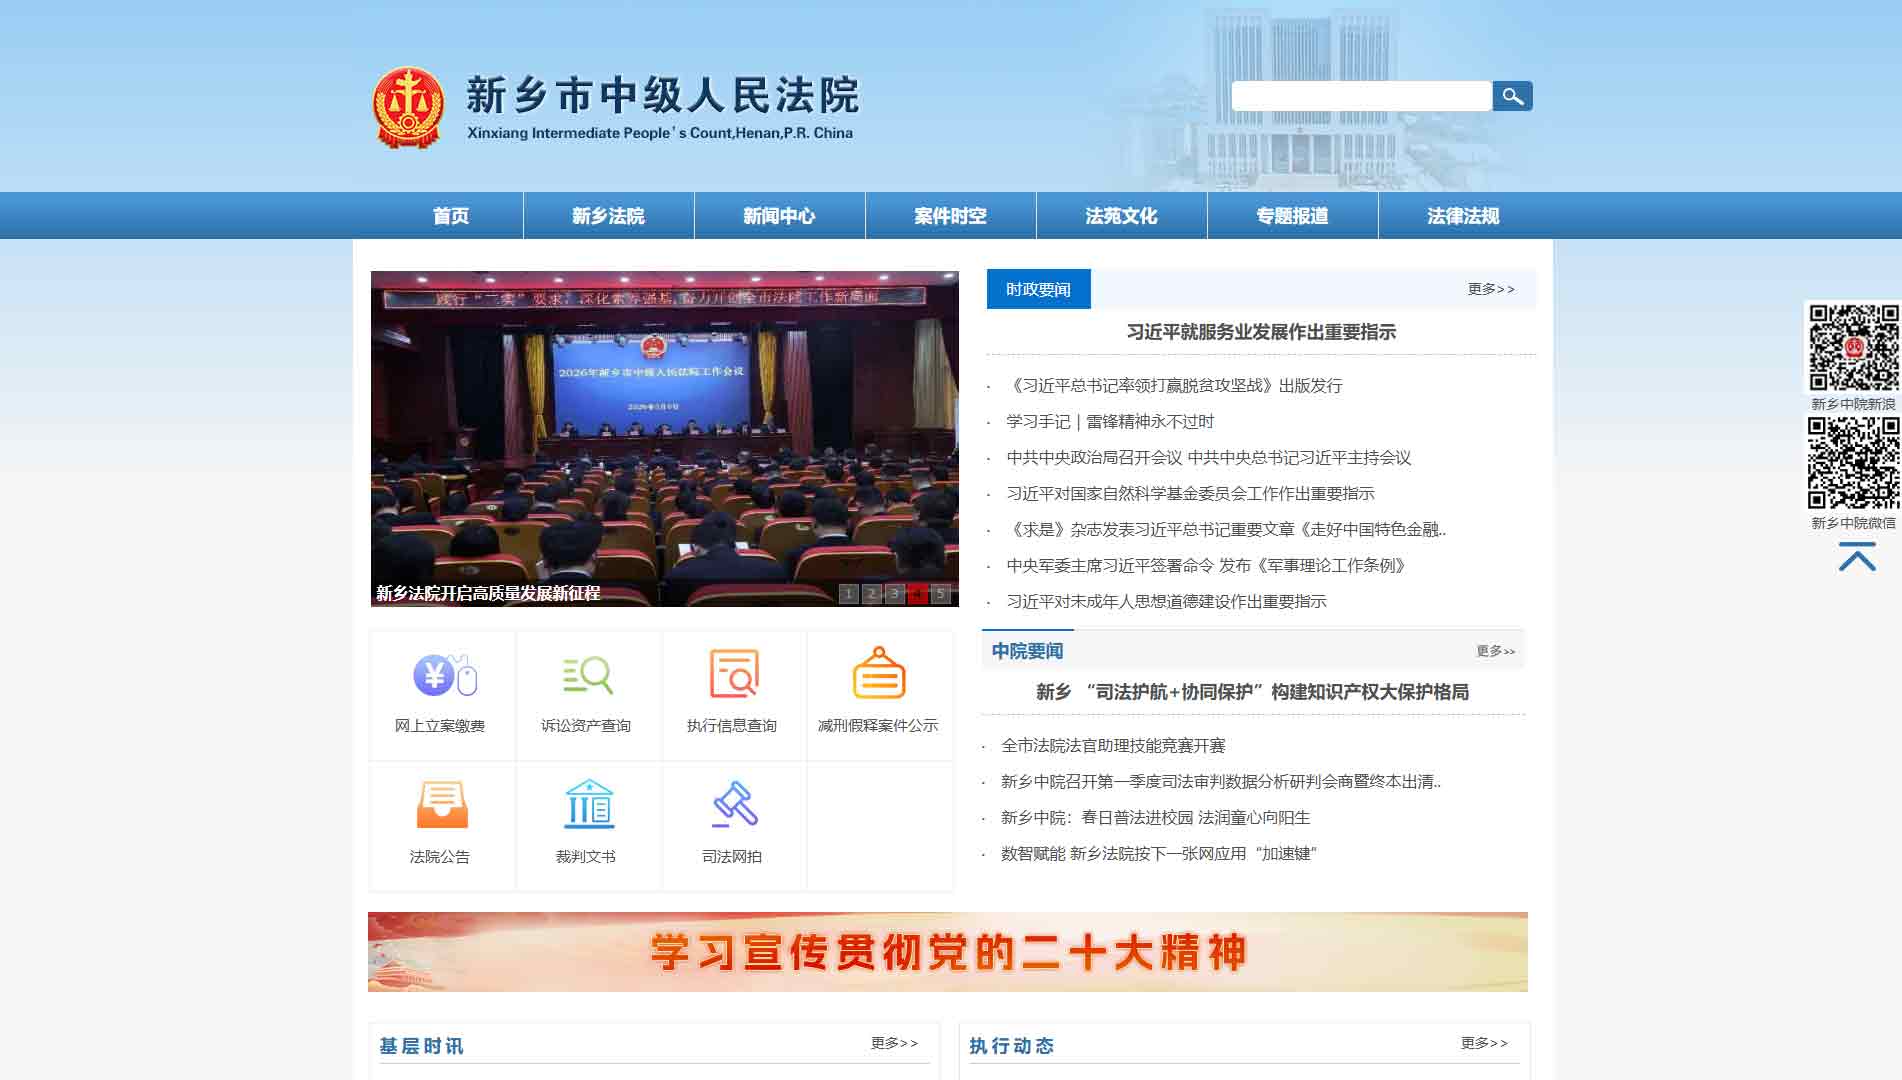This screenshot has height=1080, width=1902.
Task: Open 《求是》杂志发表习近平总书记重要文章 link
Action: 1226,530
